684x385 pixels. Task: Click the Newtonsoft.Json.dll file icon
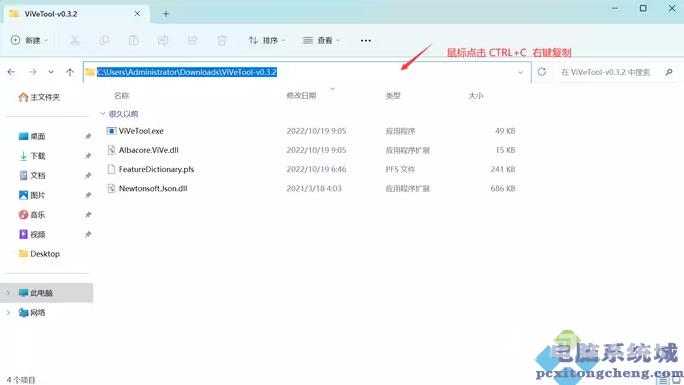(111, 188)
